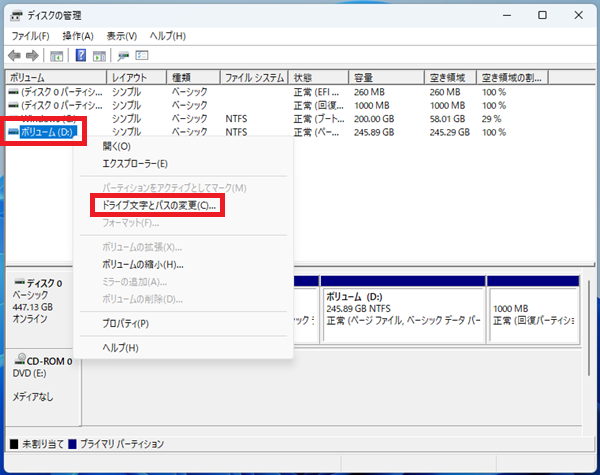
Task: Toggle the console tree pane toolbar icon
Action: [57, 56]
